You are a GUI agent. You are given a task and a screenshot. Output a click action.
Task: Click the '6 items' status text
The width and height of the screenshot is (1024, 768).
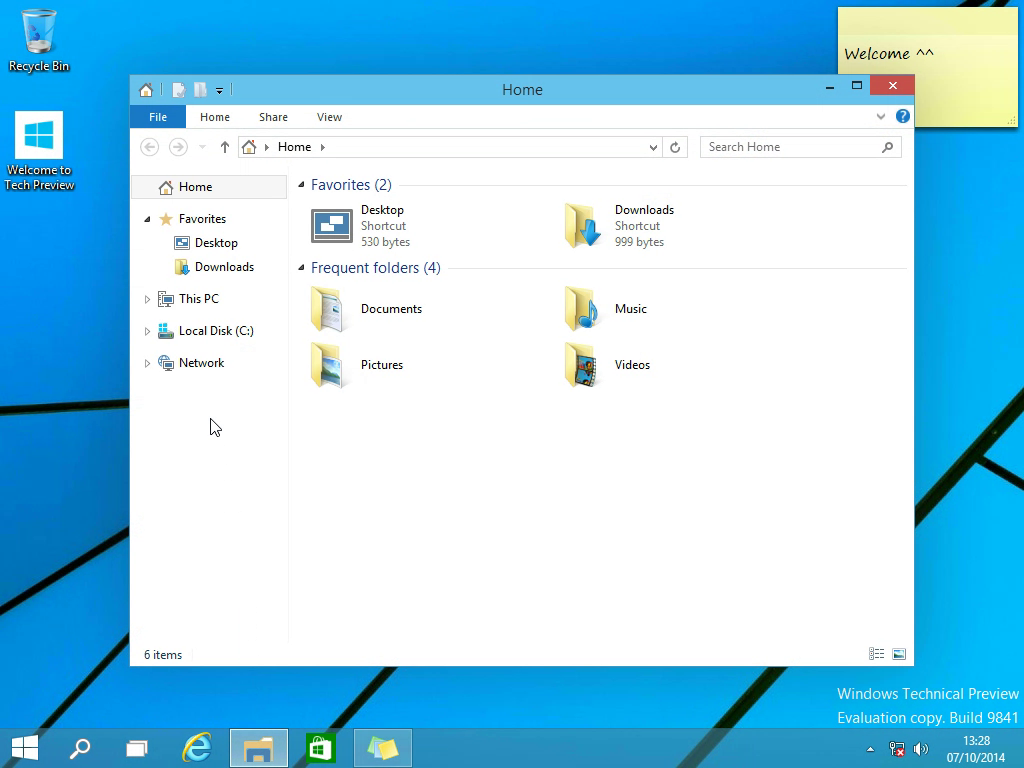163,654
